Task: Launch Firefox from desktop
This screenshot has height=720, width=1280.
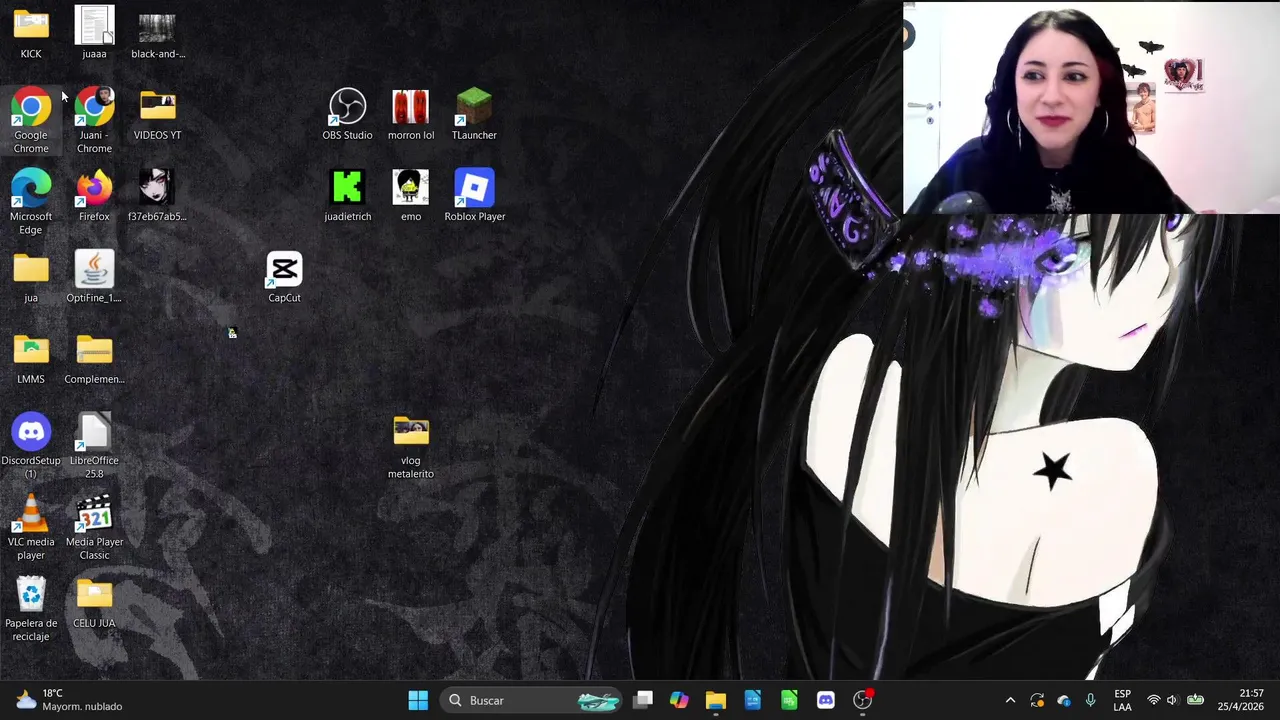Action: (94, 195)
